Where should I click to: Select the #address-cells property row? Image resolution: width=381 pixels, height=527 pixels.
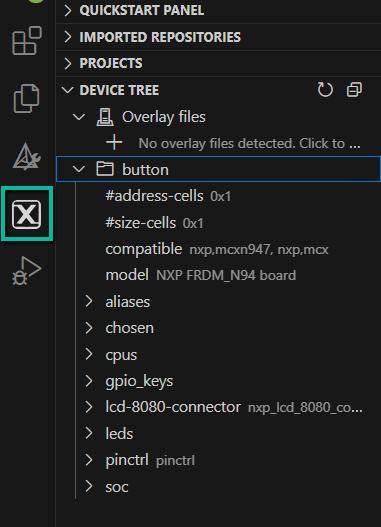(218, 196)
